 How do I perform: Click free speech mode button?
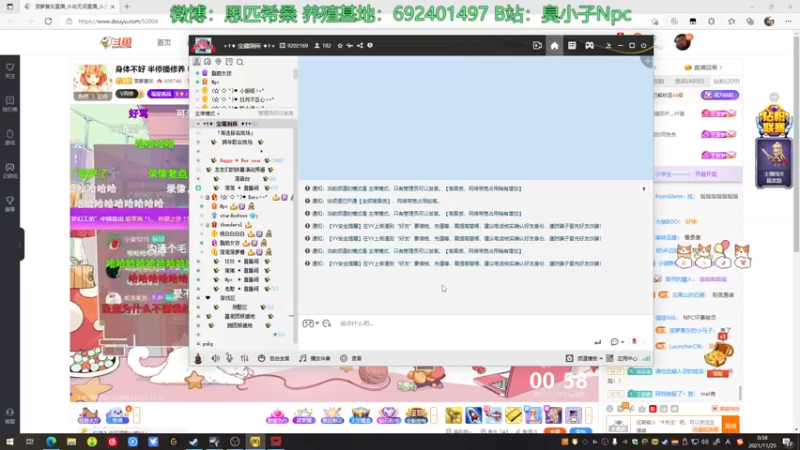click(273, 358)
